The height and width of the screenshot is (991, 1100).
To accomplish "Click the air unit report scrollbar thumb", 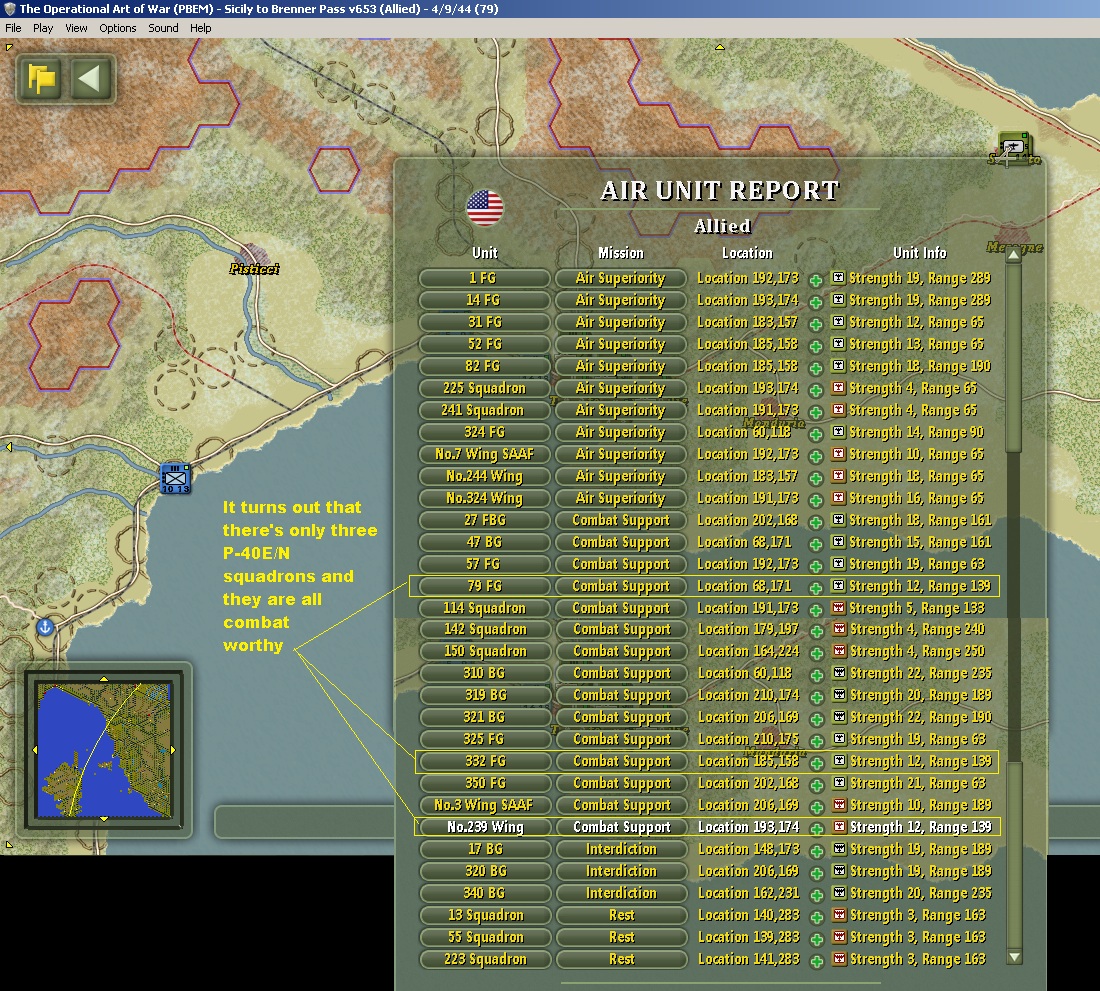I will click(x=1014, y=358).
